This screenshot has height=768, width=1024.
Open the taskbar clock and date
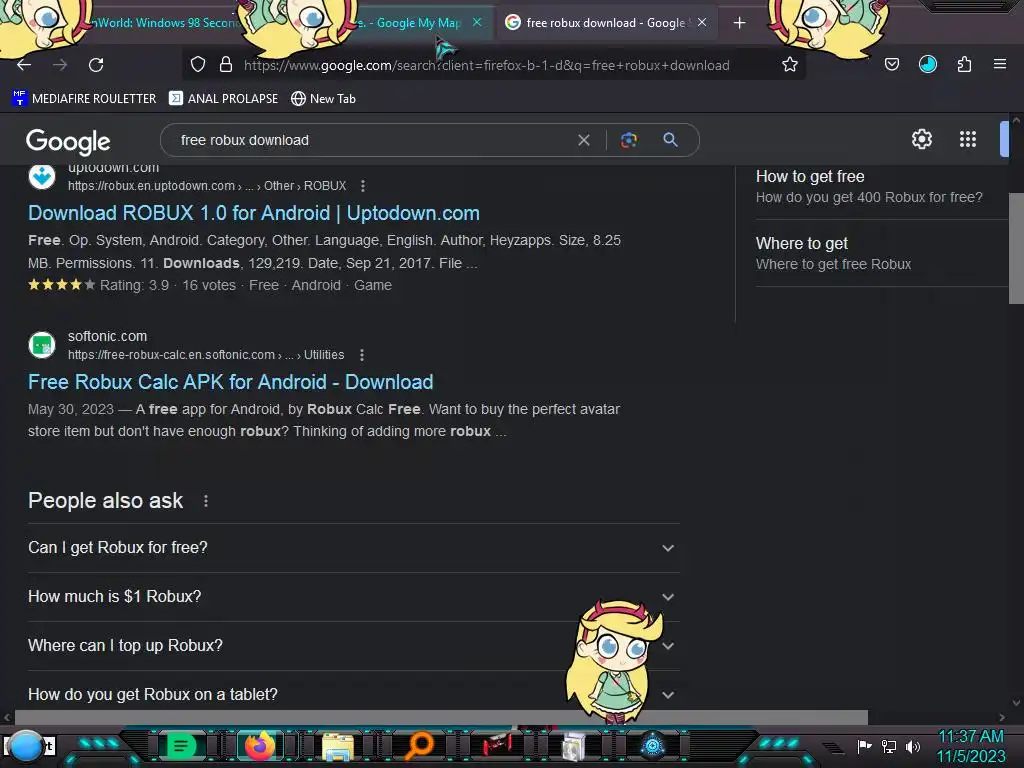pyautogui.click(x=971, y=746)
